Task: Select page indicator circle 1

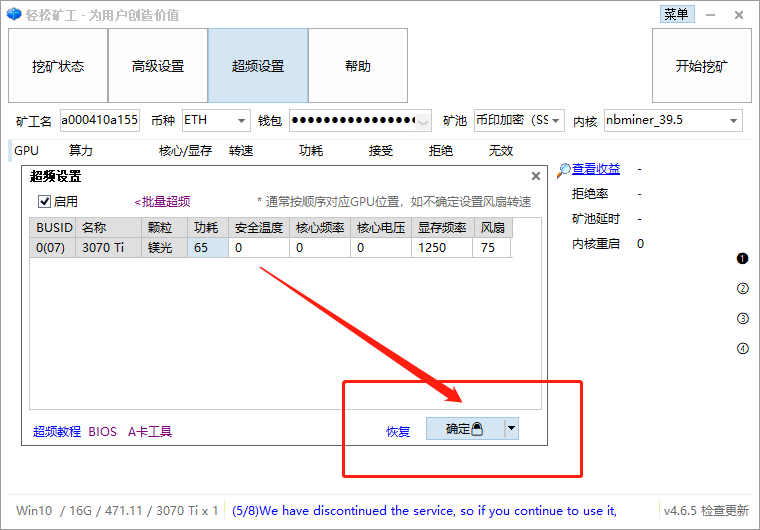Action: pos(742,258)
